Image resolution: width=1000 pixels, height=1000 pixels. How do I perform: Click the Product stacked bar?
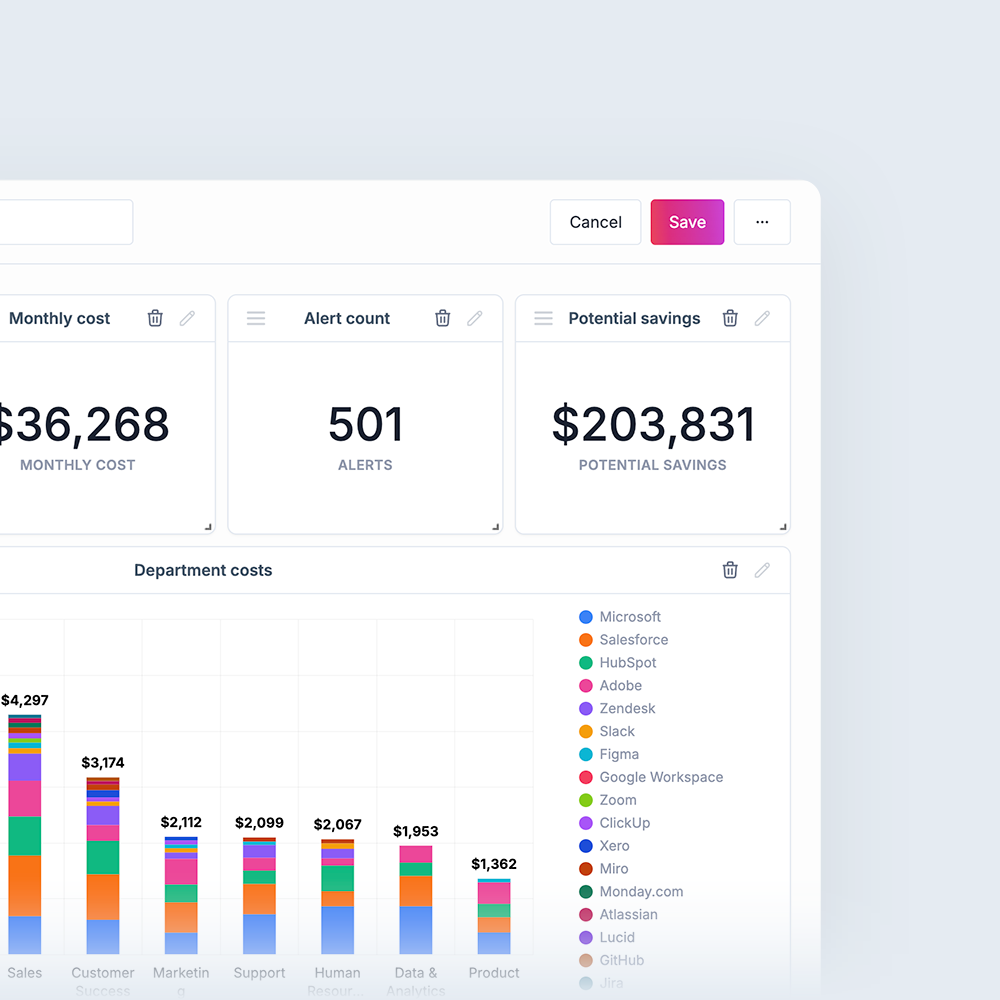coord(494,916)
